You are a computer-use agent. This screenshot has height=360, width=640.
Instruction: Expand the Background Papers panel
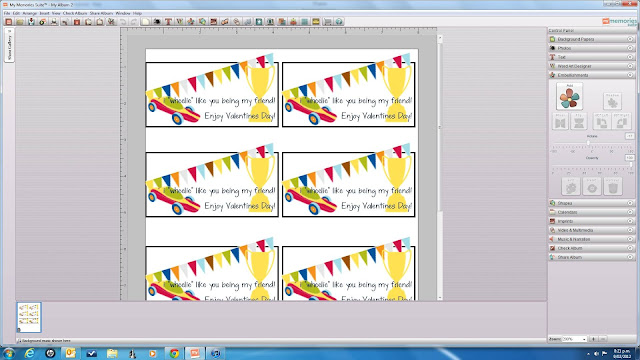tap(591, 39)
